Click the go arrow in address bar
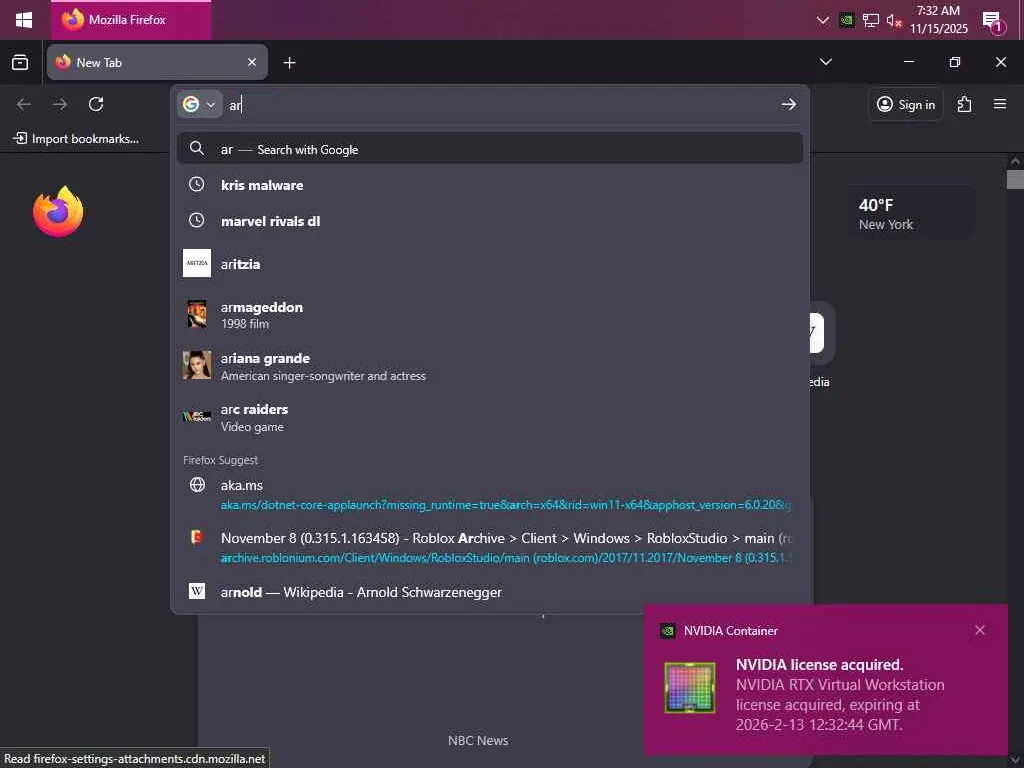The width and height of the screenshot is (1024, 768). point(788,104)
